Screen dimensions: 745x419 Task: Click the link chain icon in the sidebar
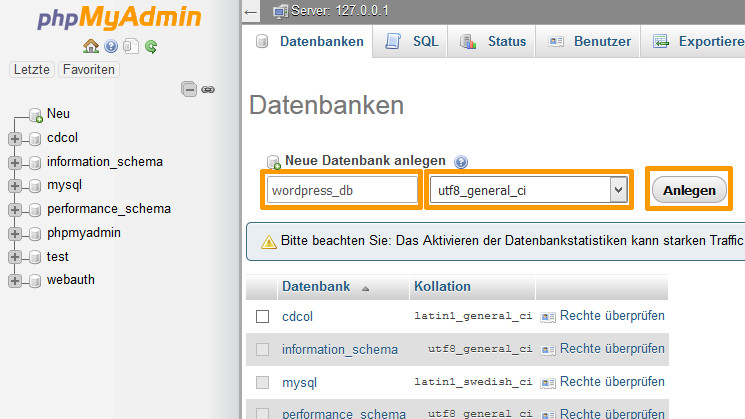[x=208, y=89]
